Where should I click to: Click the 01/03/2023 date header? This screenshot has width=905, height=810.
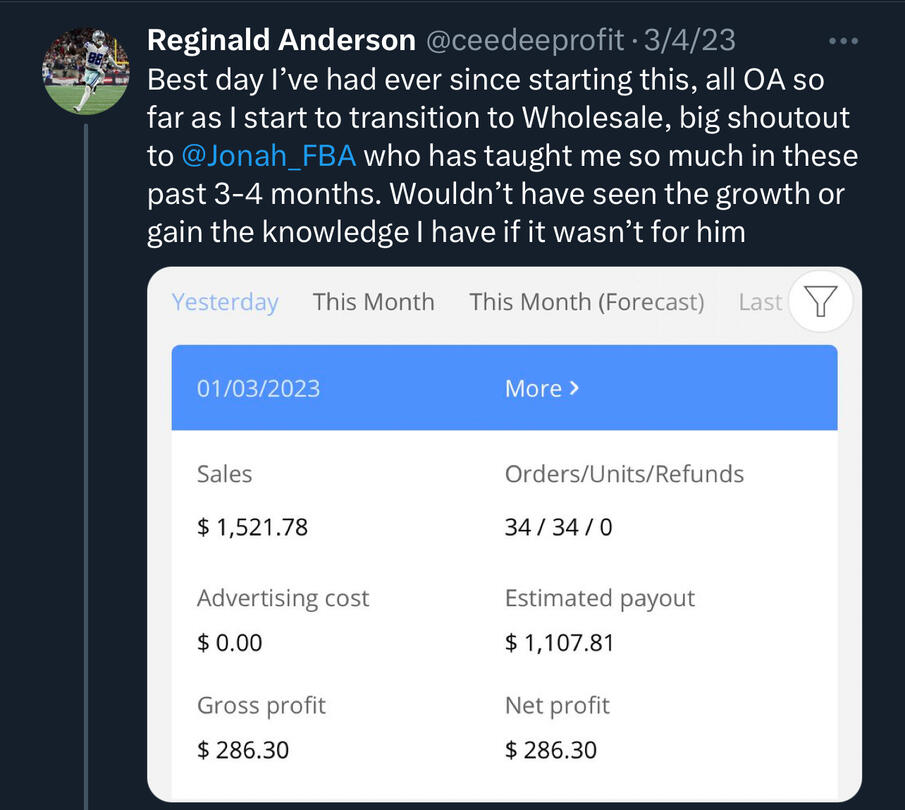tap(258, 388)
